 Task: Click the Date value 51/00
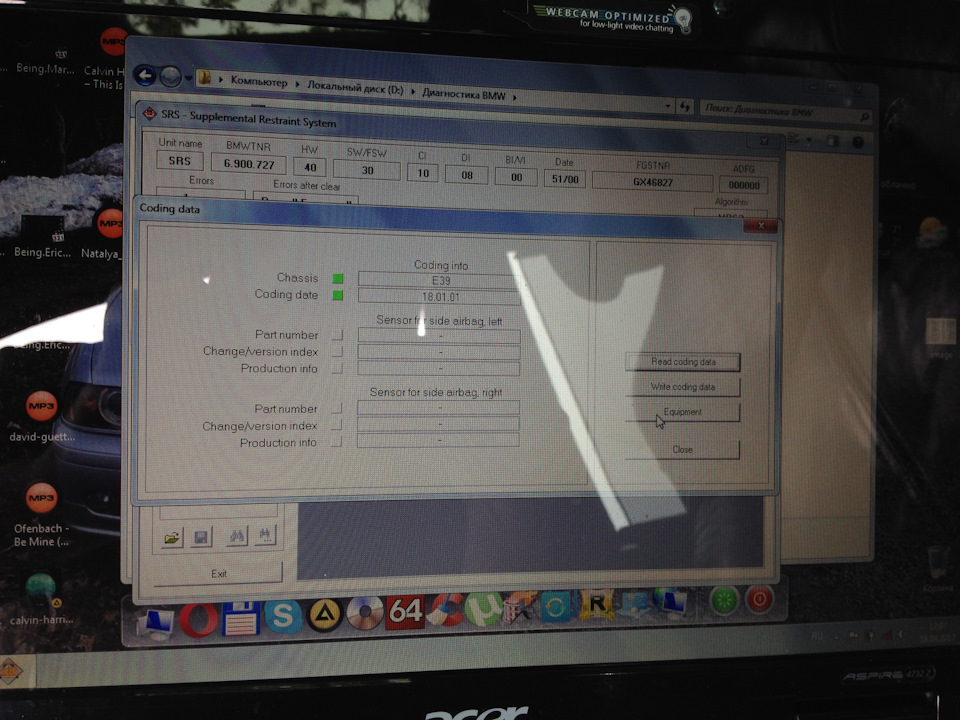click(x=564, y=179)
